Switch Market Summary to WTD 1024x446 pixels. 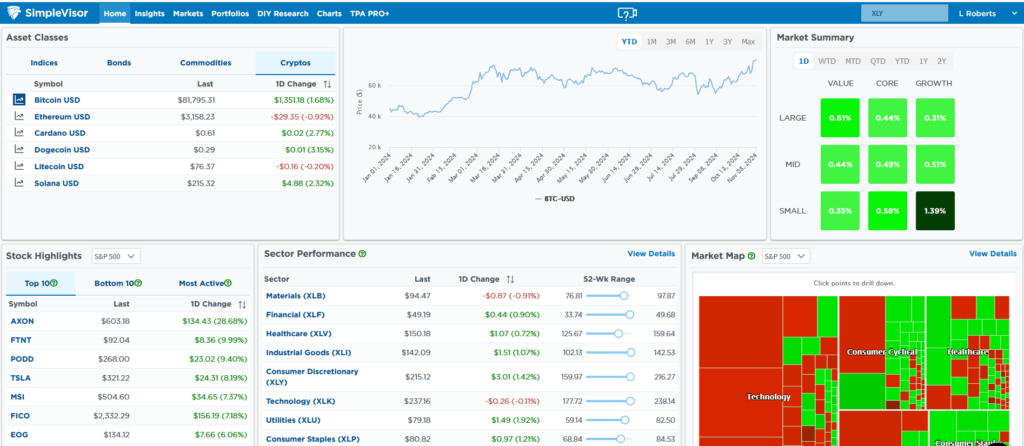[x=827, y=61]
